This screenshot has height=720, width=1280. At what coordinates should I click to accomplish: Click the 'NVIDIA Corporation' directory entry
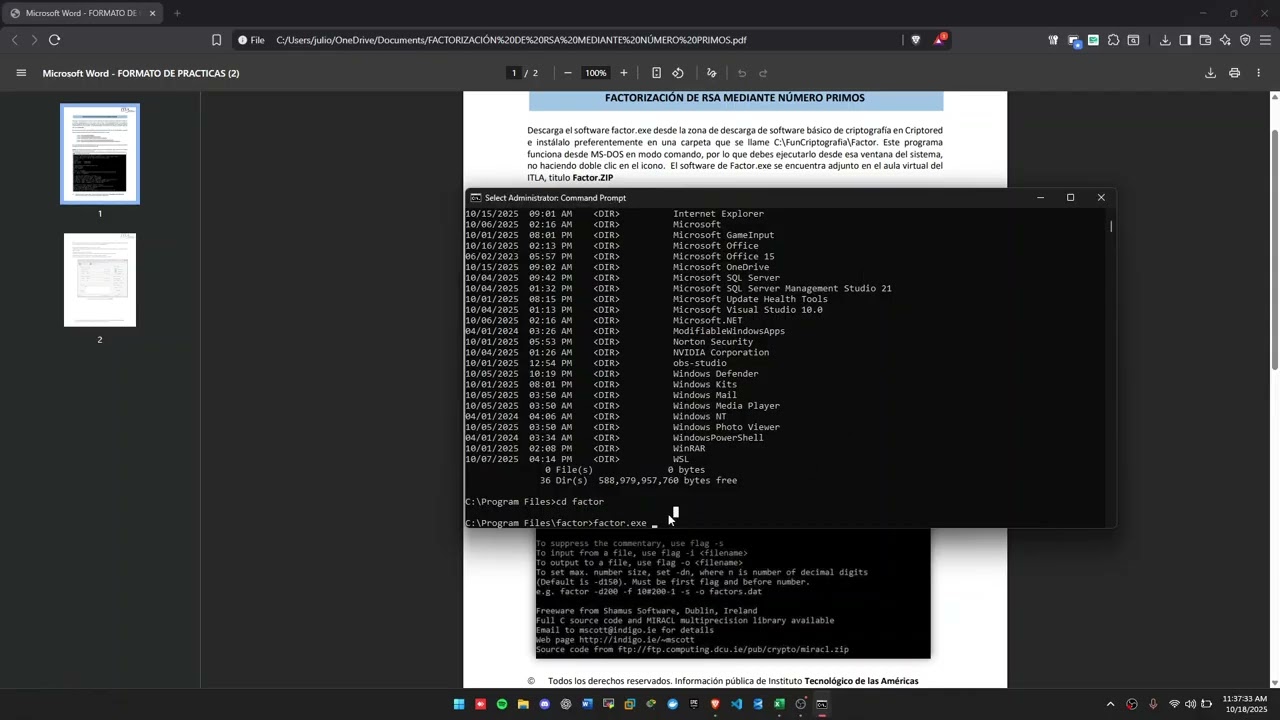click(x=721, y=352)
